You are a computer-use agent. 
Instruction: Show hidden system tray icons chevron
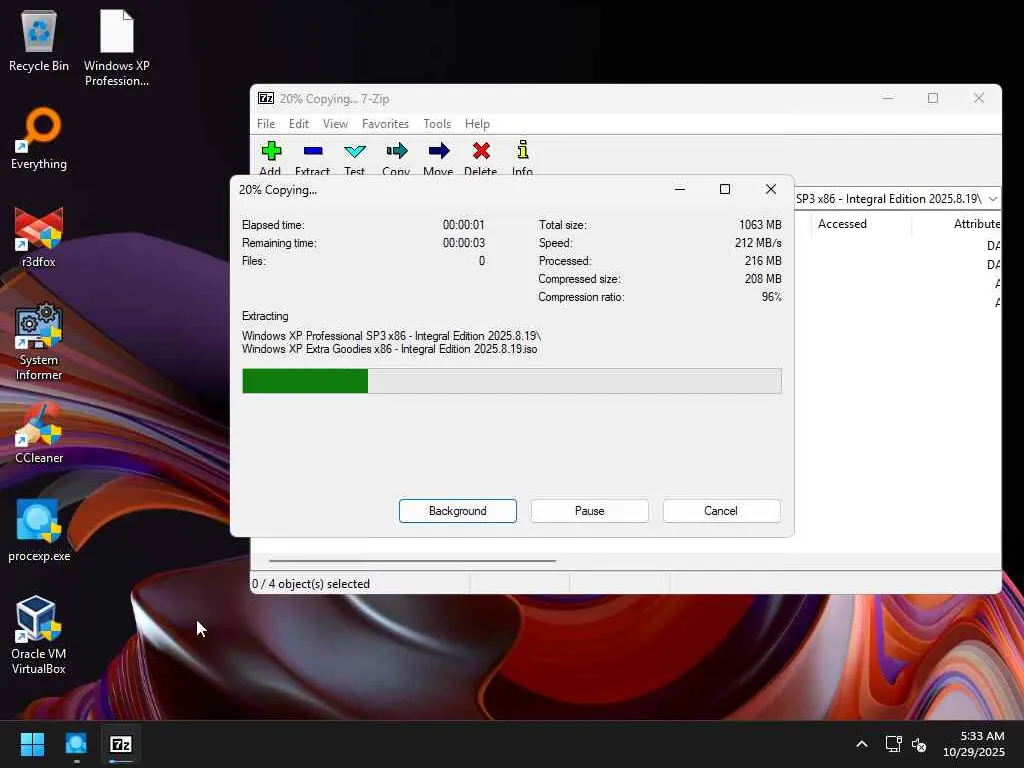(x=861, y=744)
